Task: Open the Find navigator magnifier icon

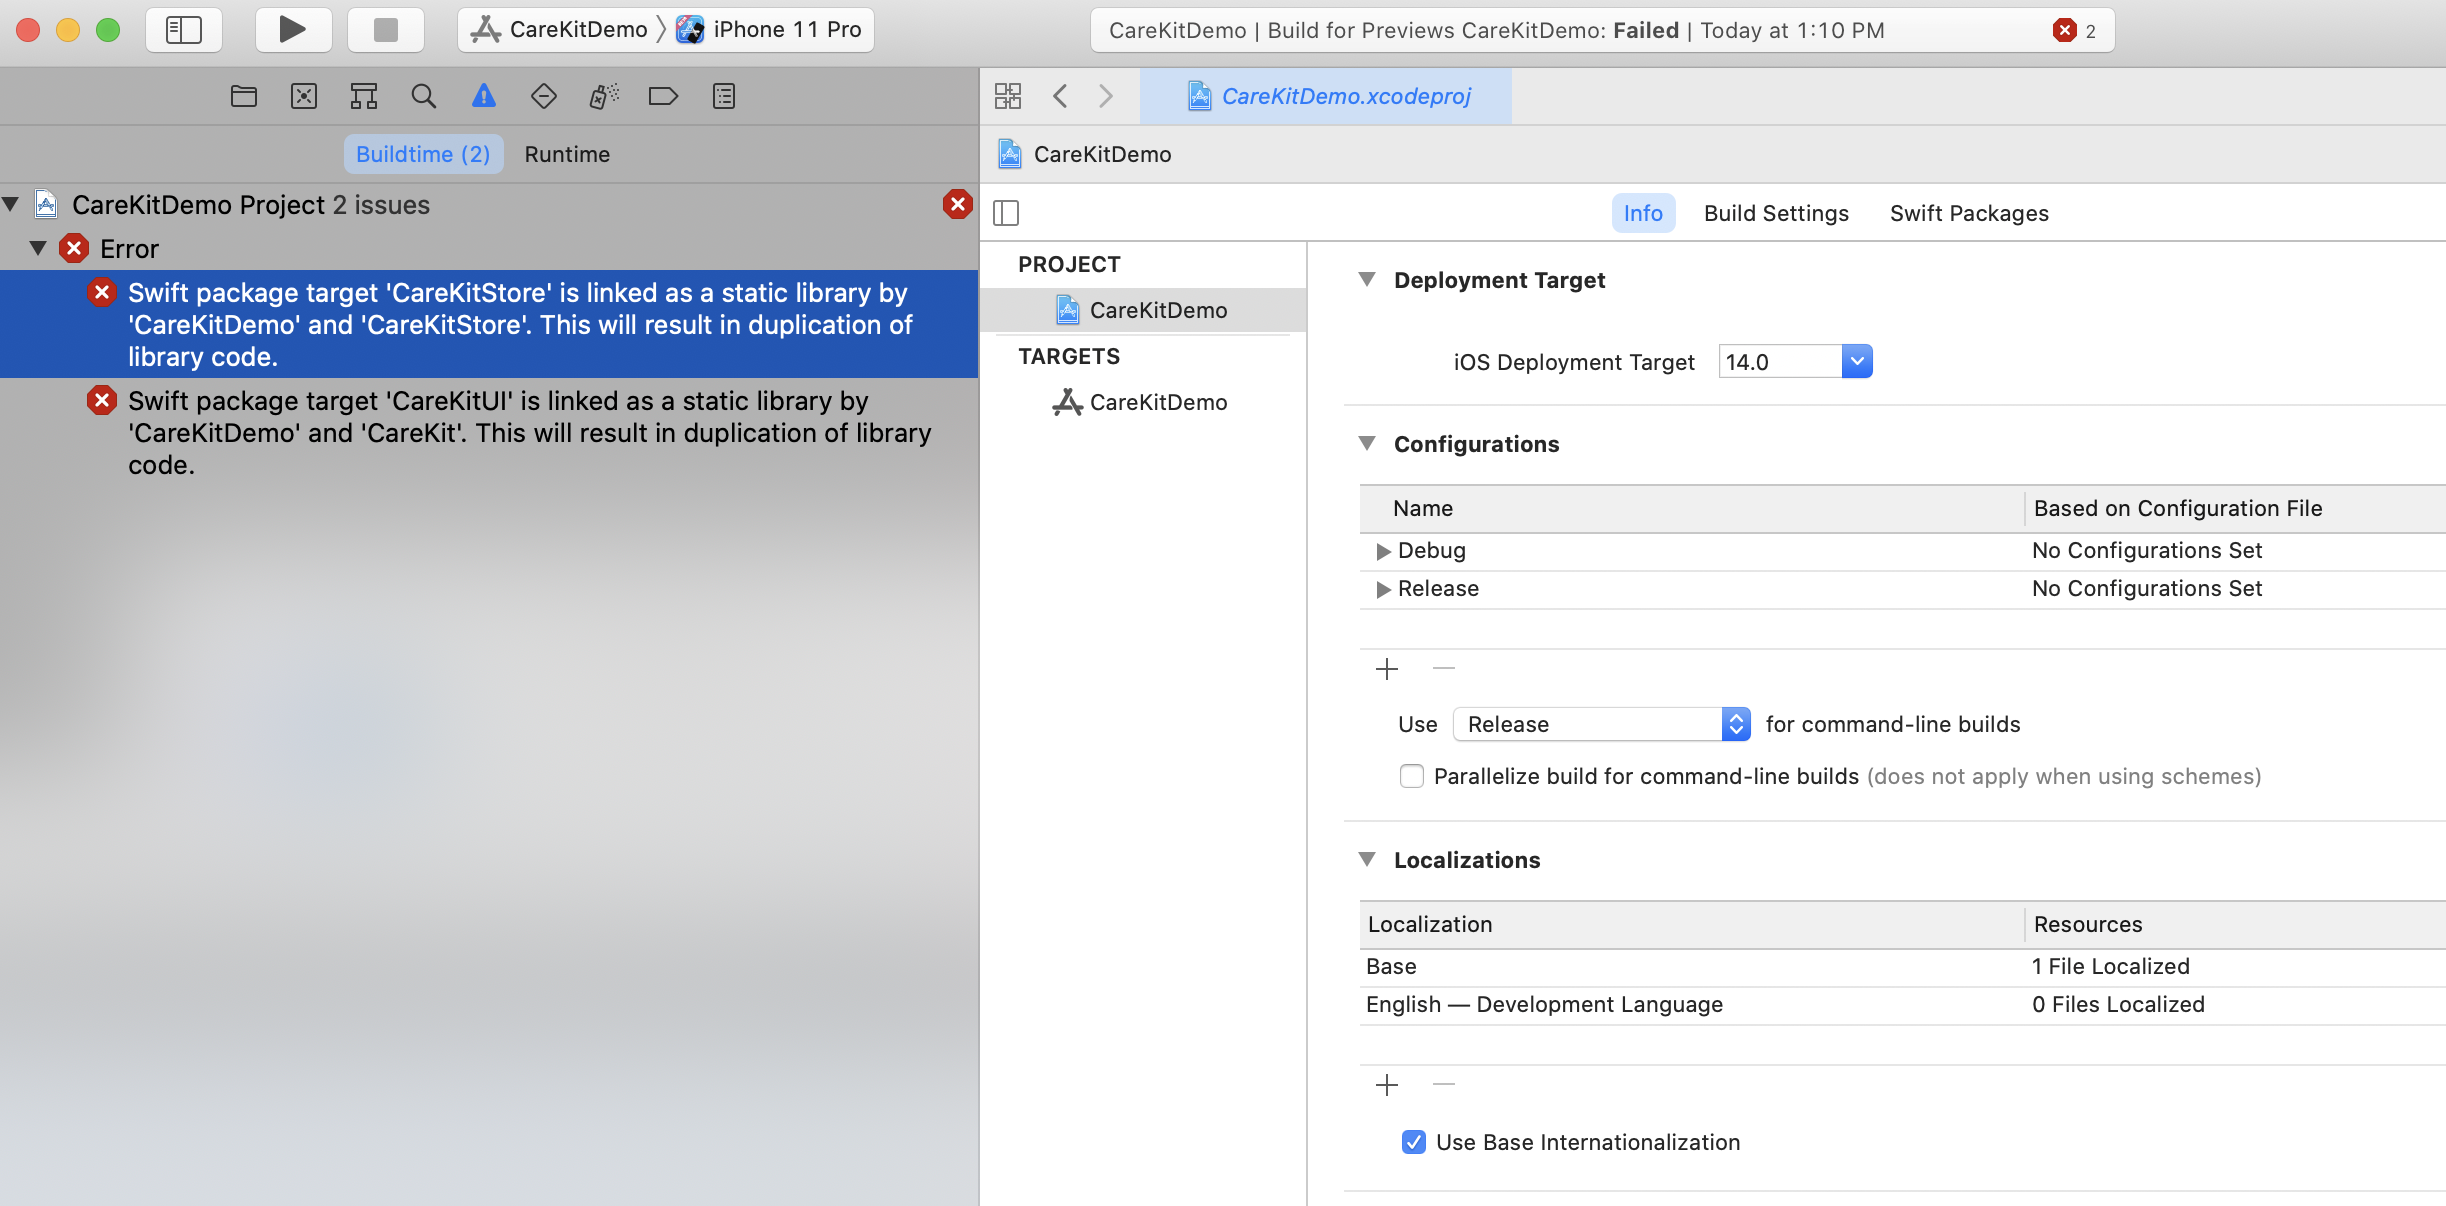Action: coord(423,96)
